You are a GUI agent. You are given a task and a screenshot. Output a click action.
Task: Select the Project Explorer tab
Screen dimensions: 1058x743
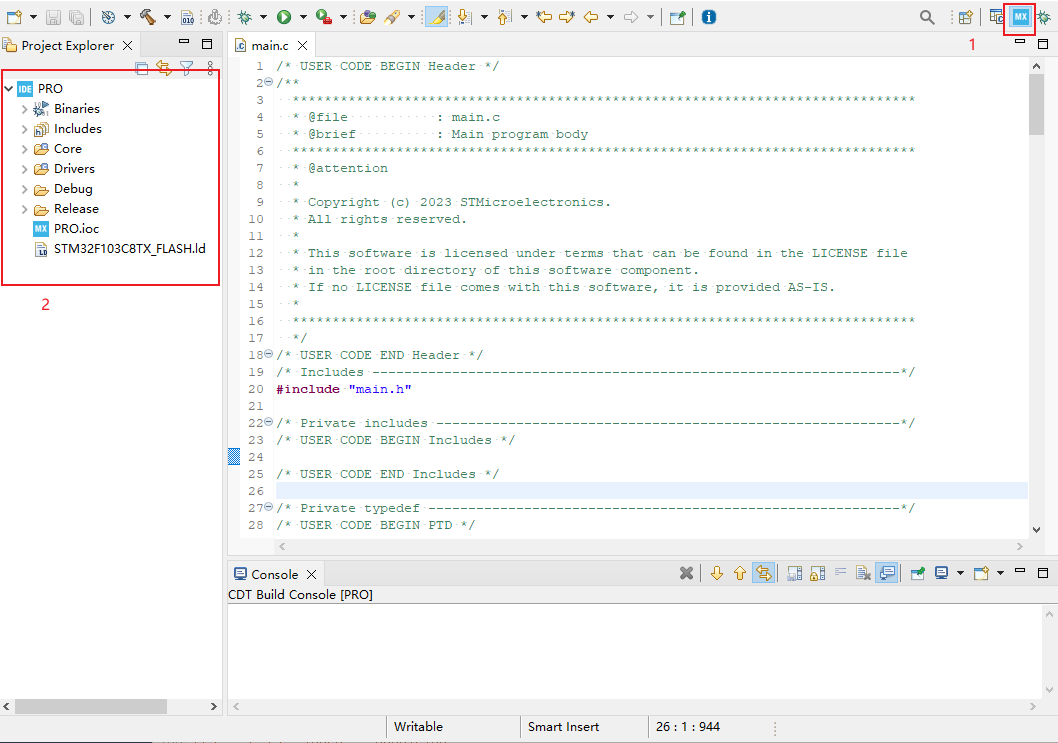(x=67, y=45)
